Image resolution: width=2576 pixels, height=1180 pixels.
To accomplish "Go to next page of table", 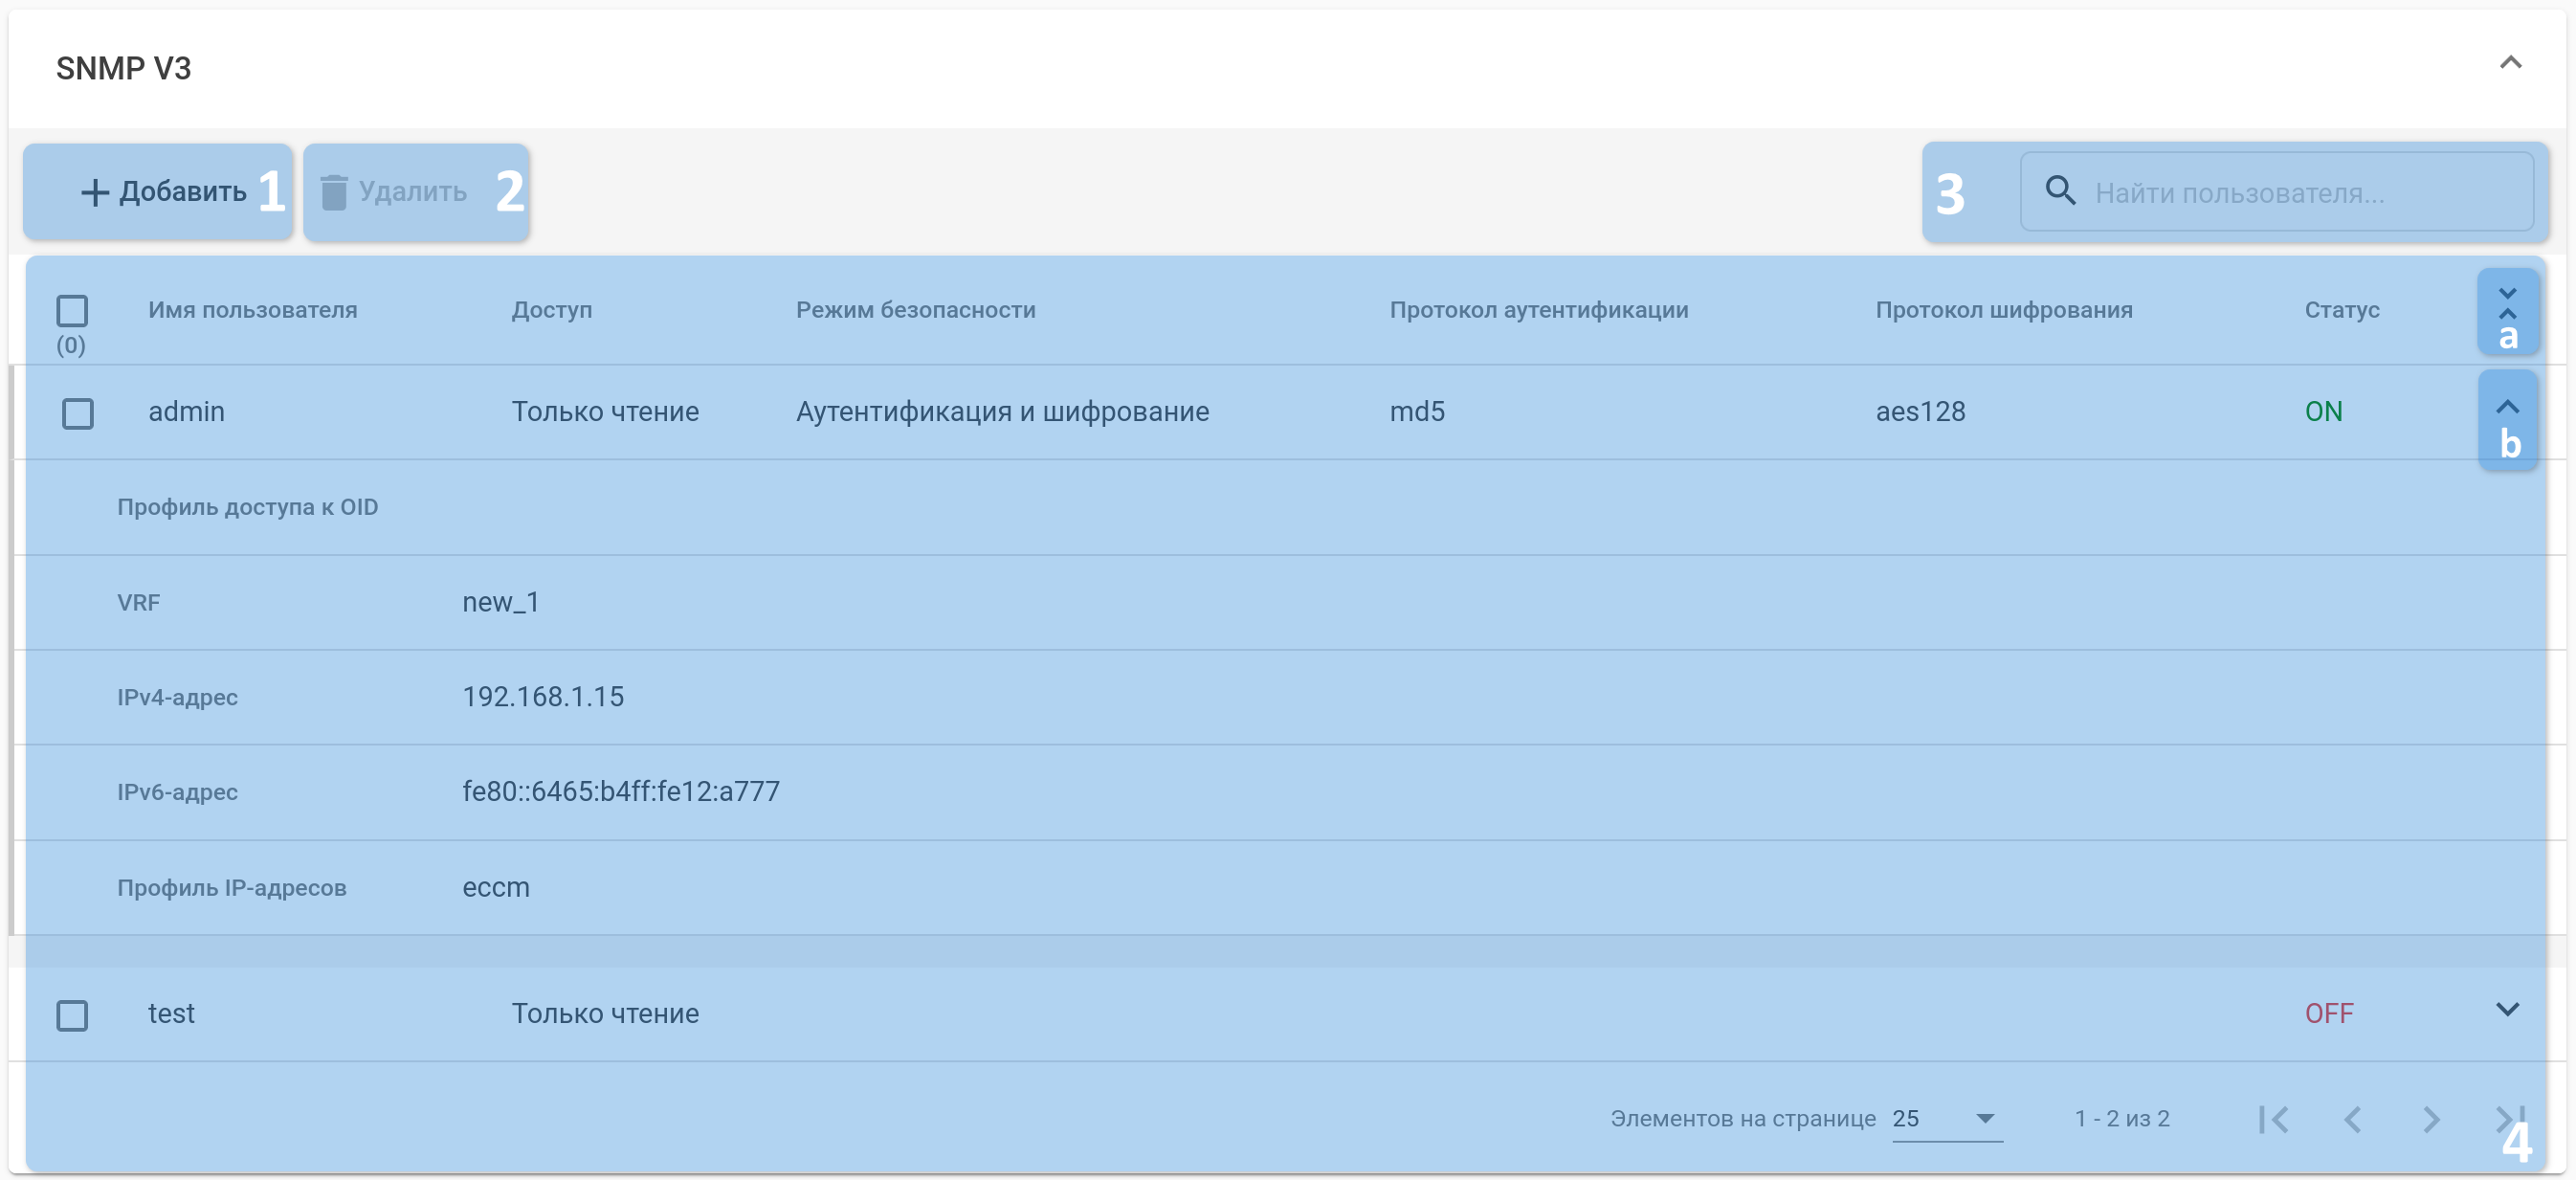I will click(x=2431, y=1119).
